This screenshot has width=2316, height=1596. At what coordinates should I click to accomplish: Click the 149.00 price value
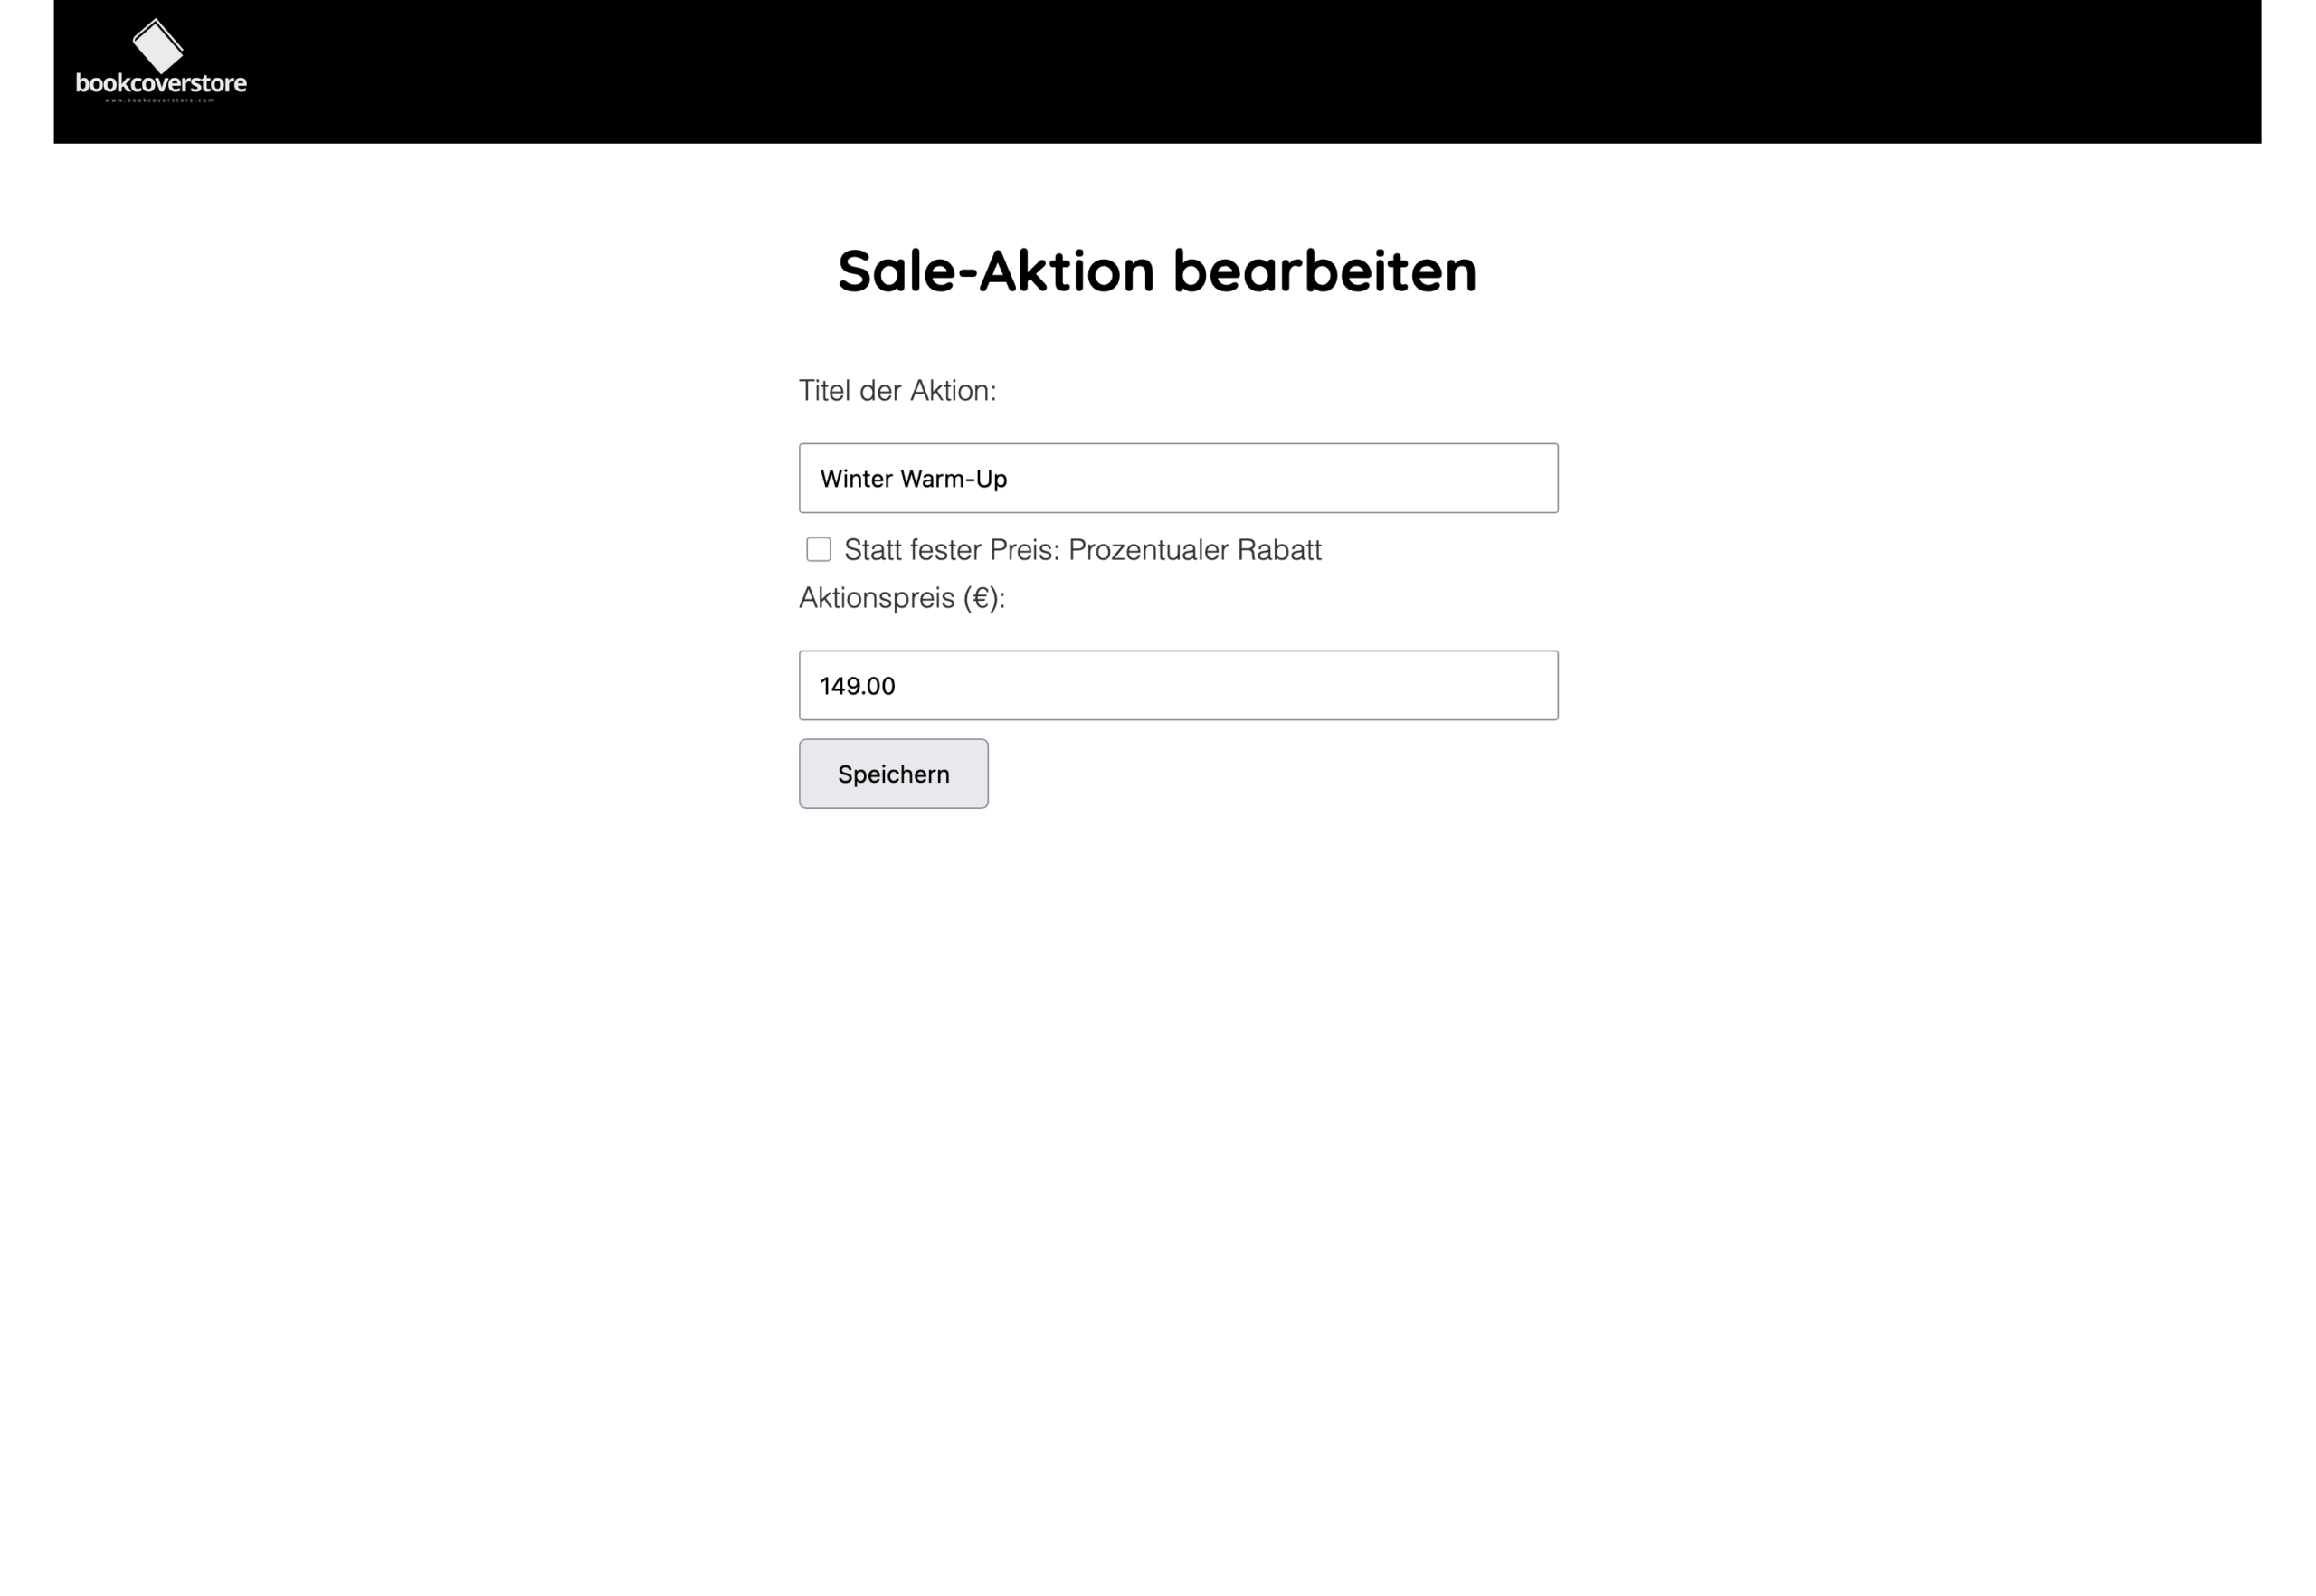pyautogui.click(x=857, y=686)
